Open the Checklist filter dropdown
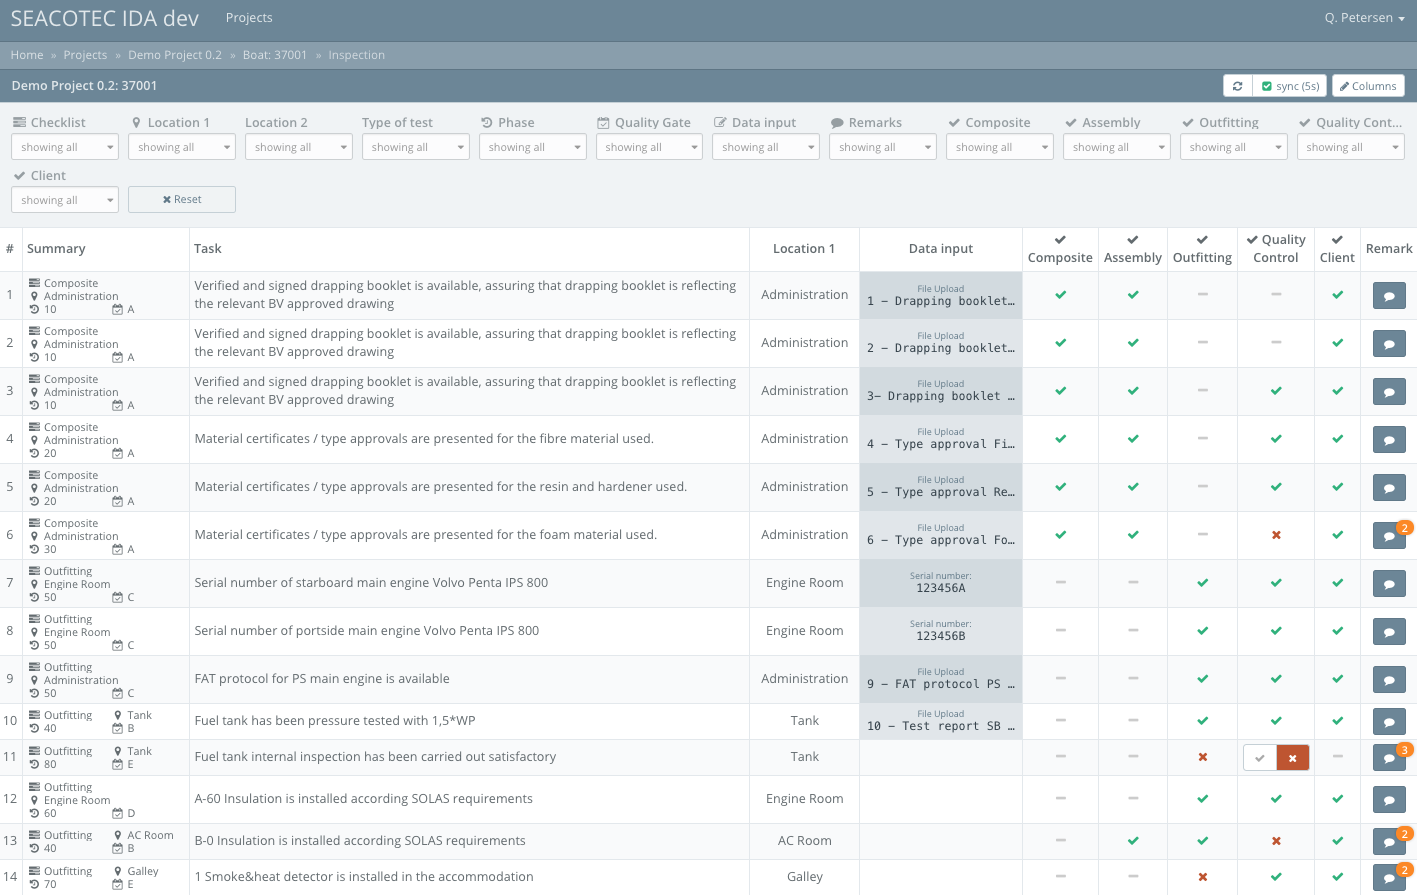This screenshot has height=895, width=1417. point(65,147)
